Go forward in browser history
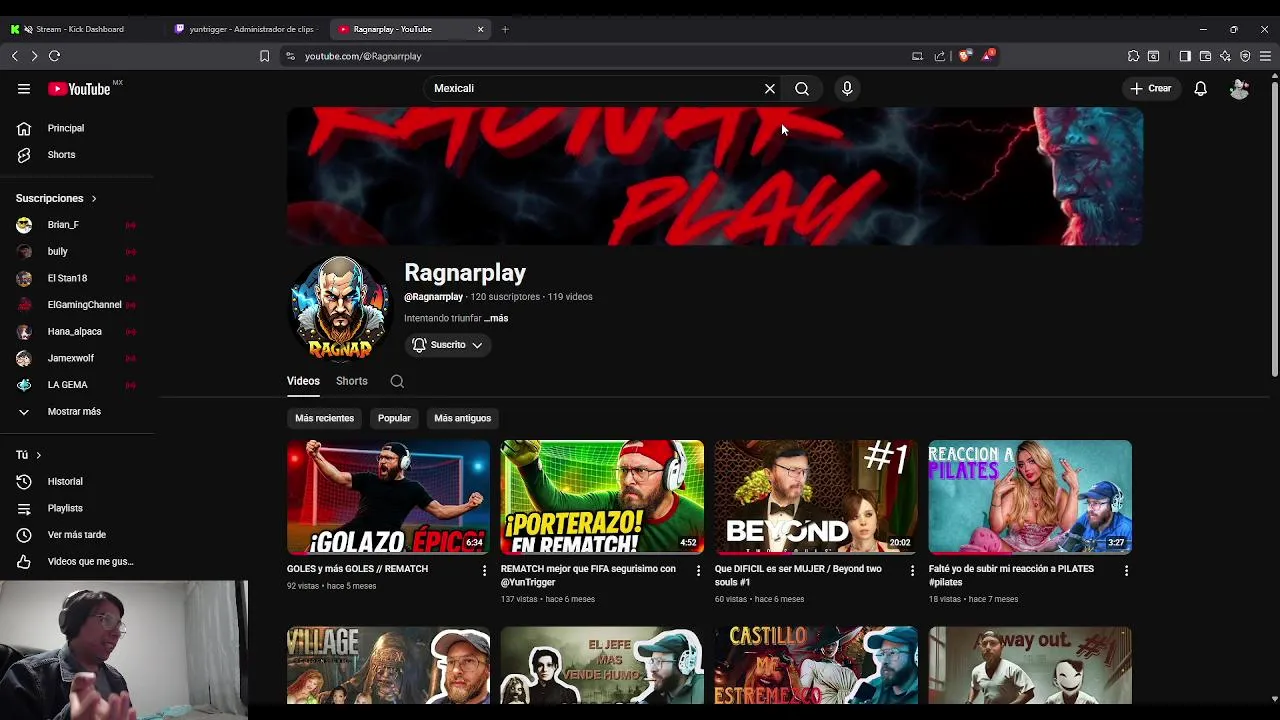 pyautogui.click(x=34, y=56)
